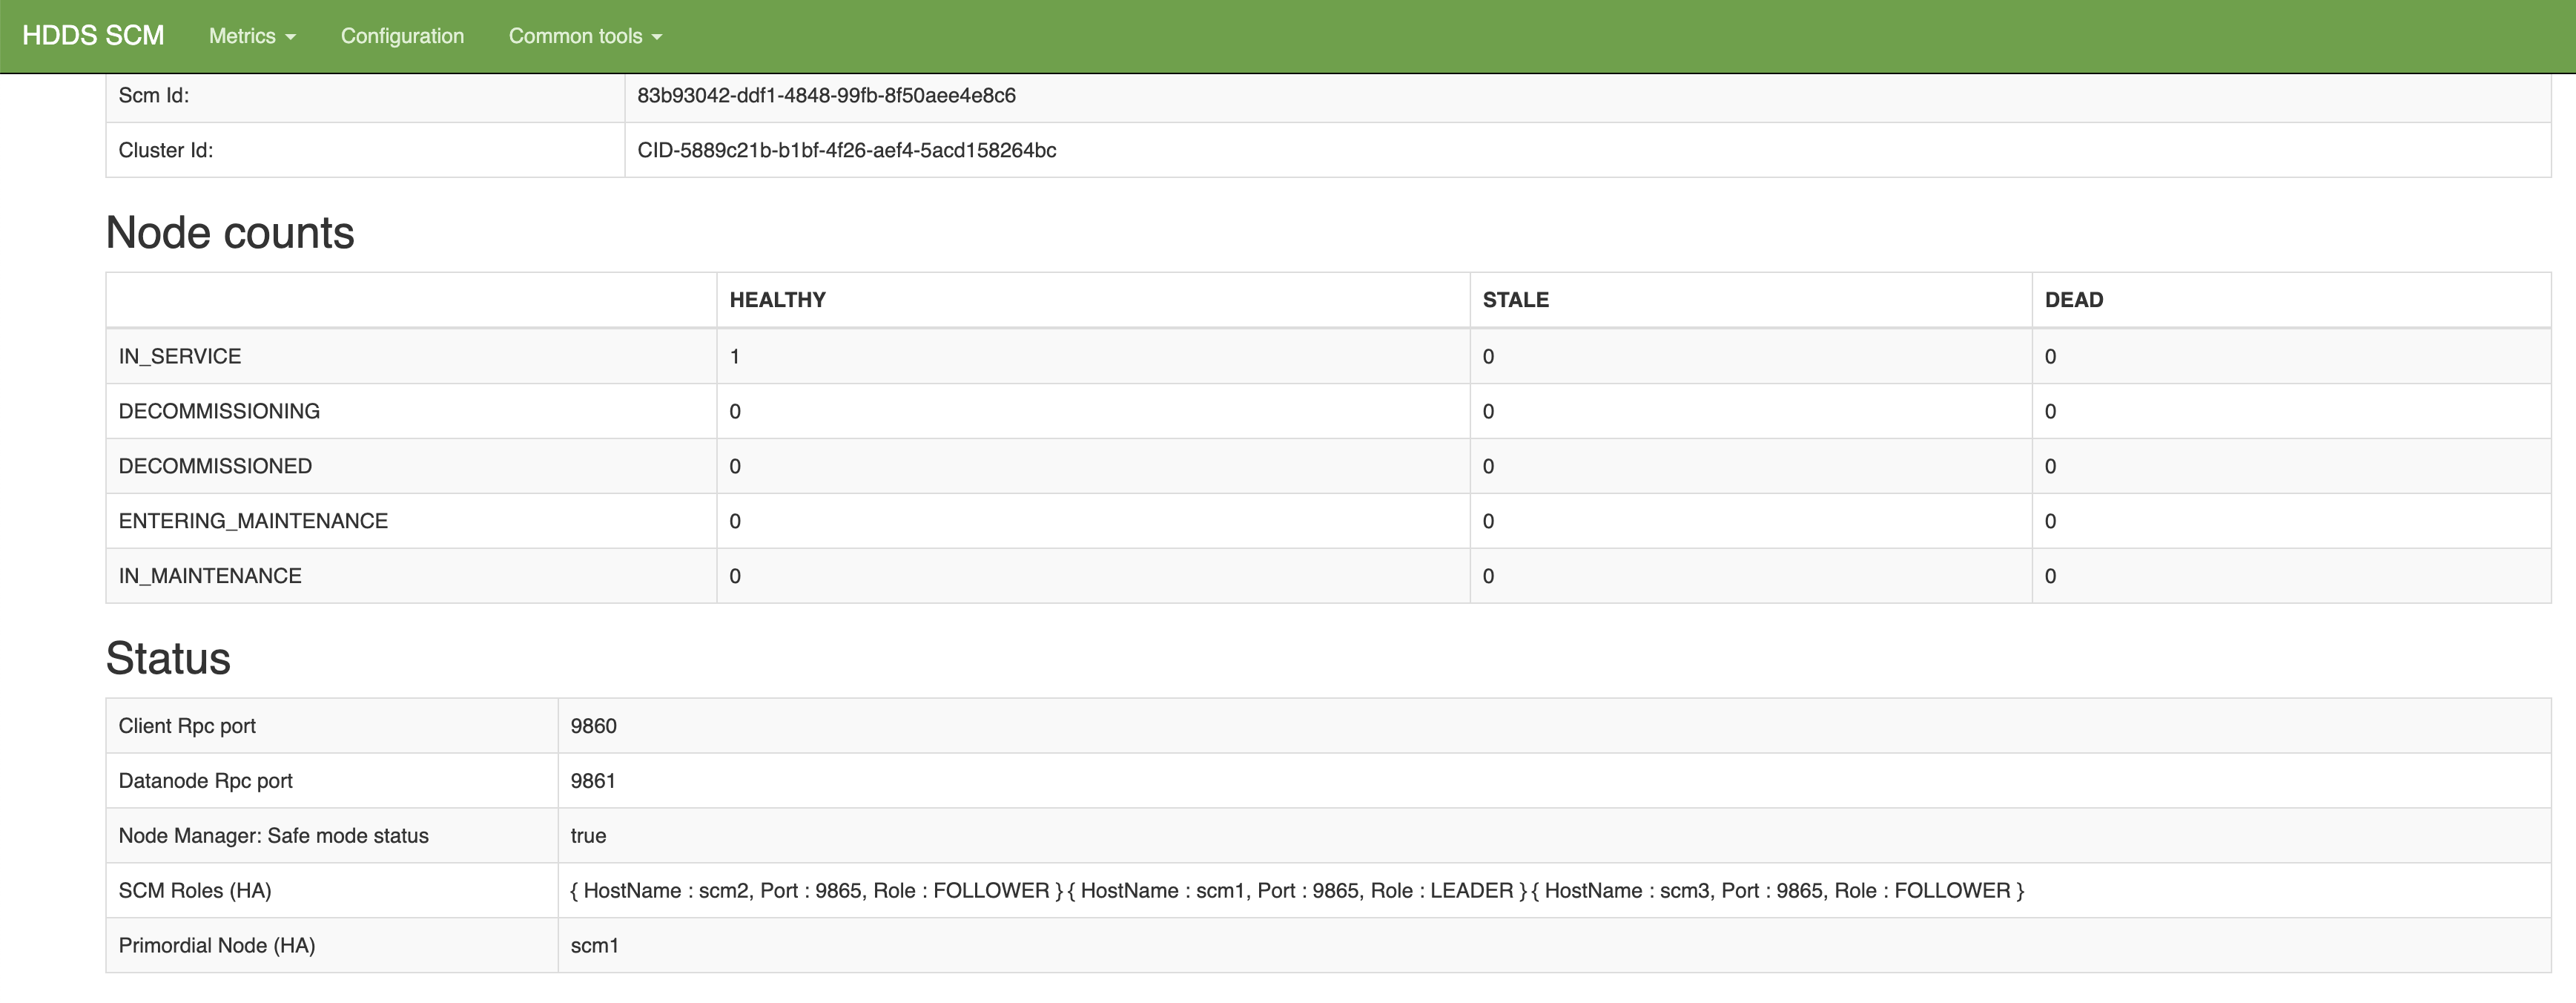Click the IN_SERVICE healthy count of 1
2576x1003 pixels.
[735, 356]
